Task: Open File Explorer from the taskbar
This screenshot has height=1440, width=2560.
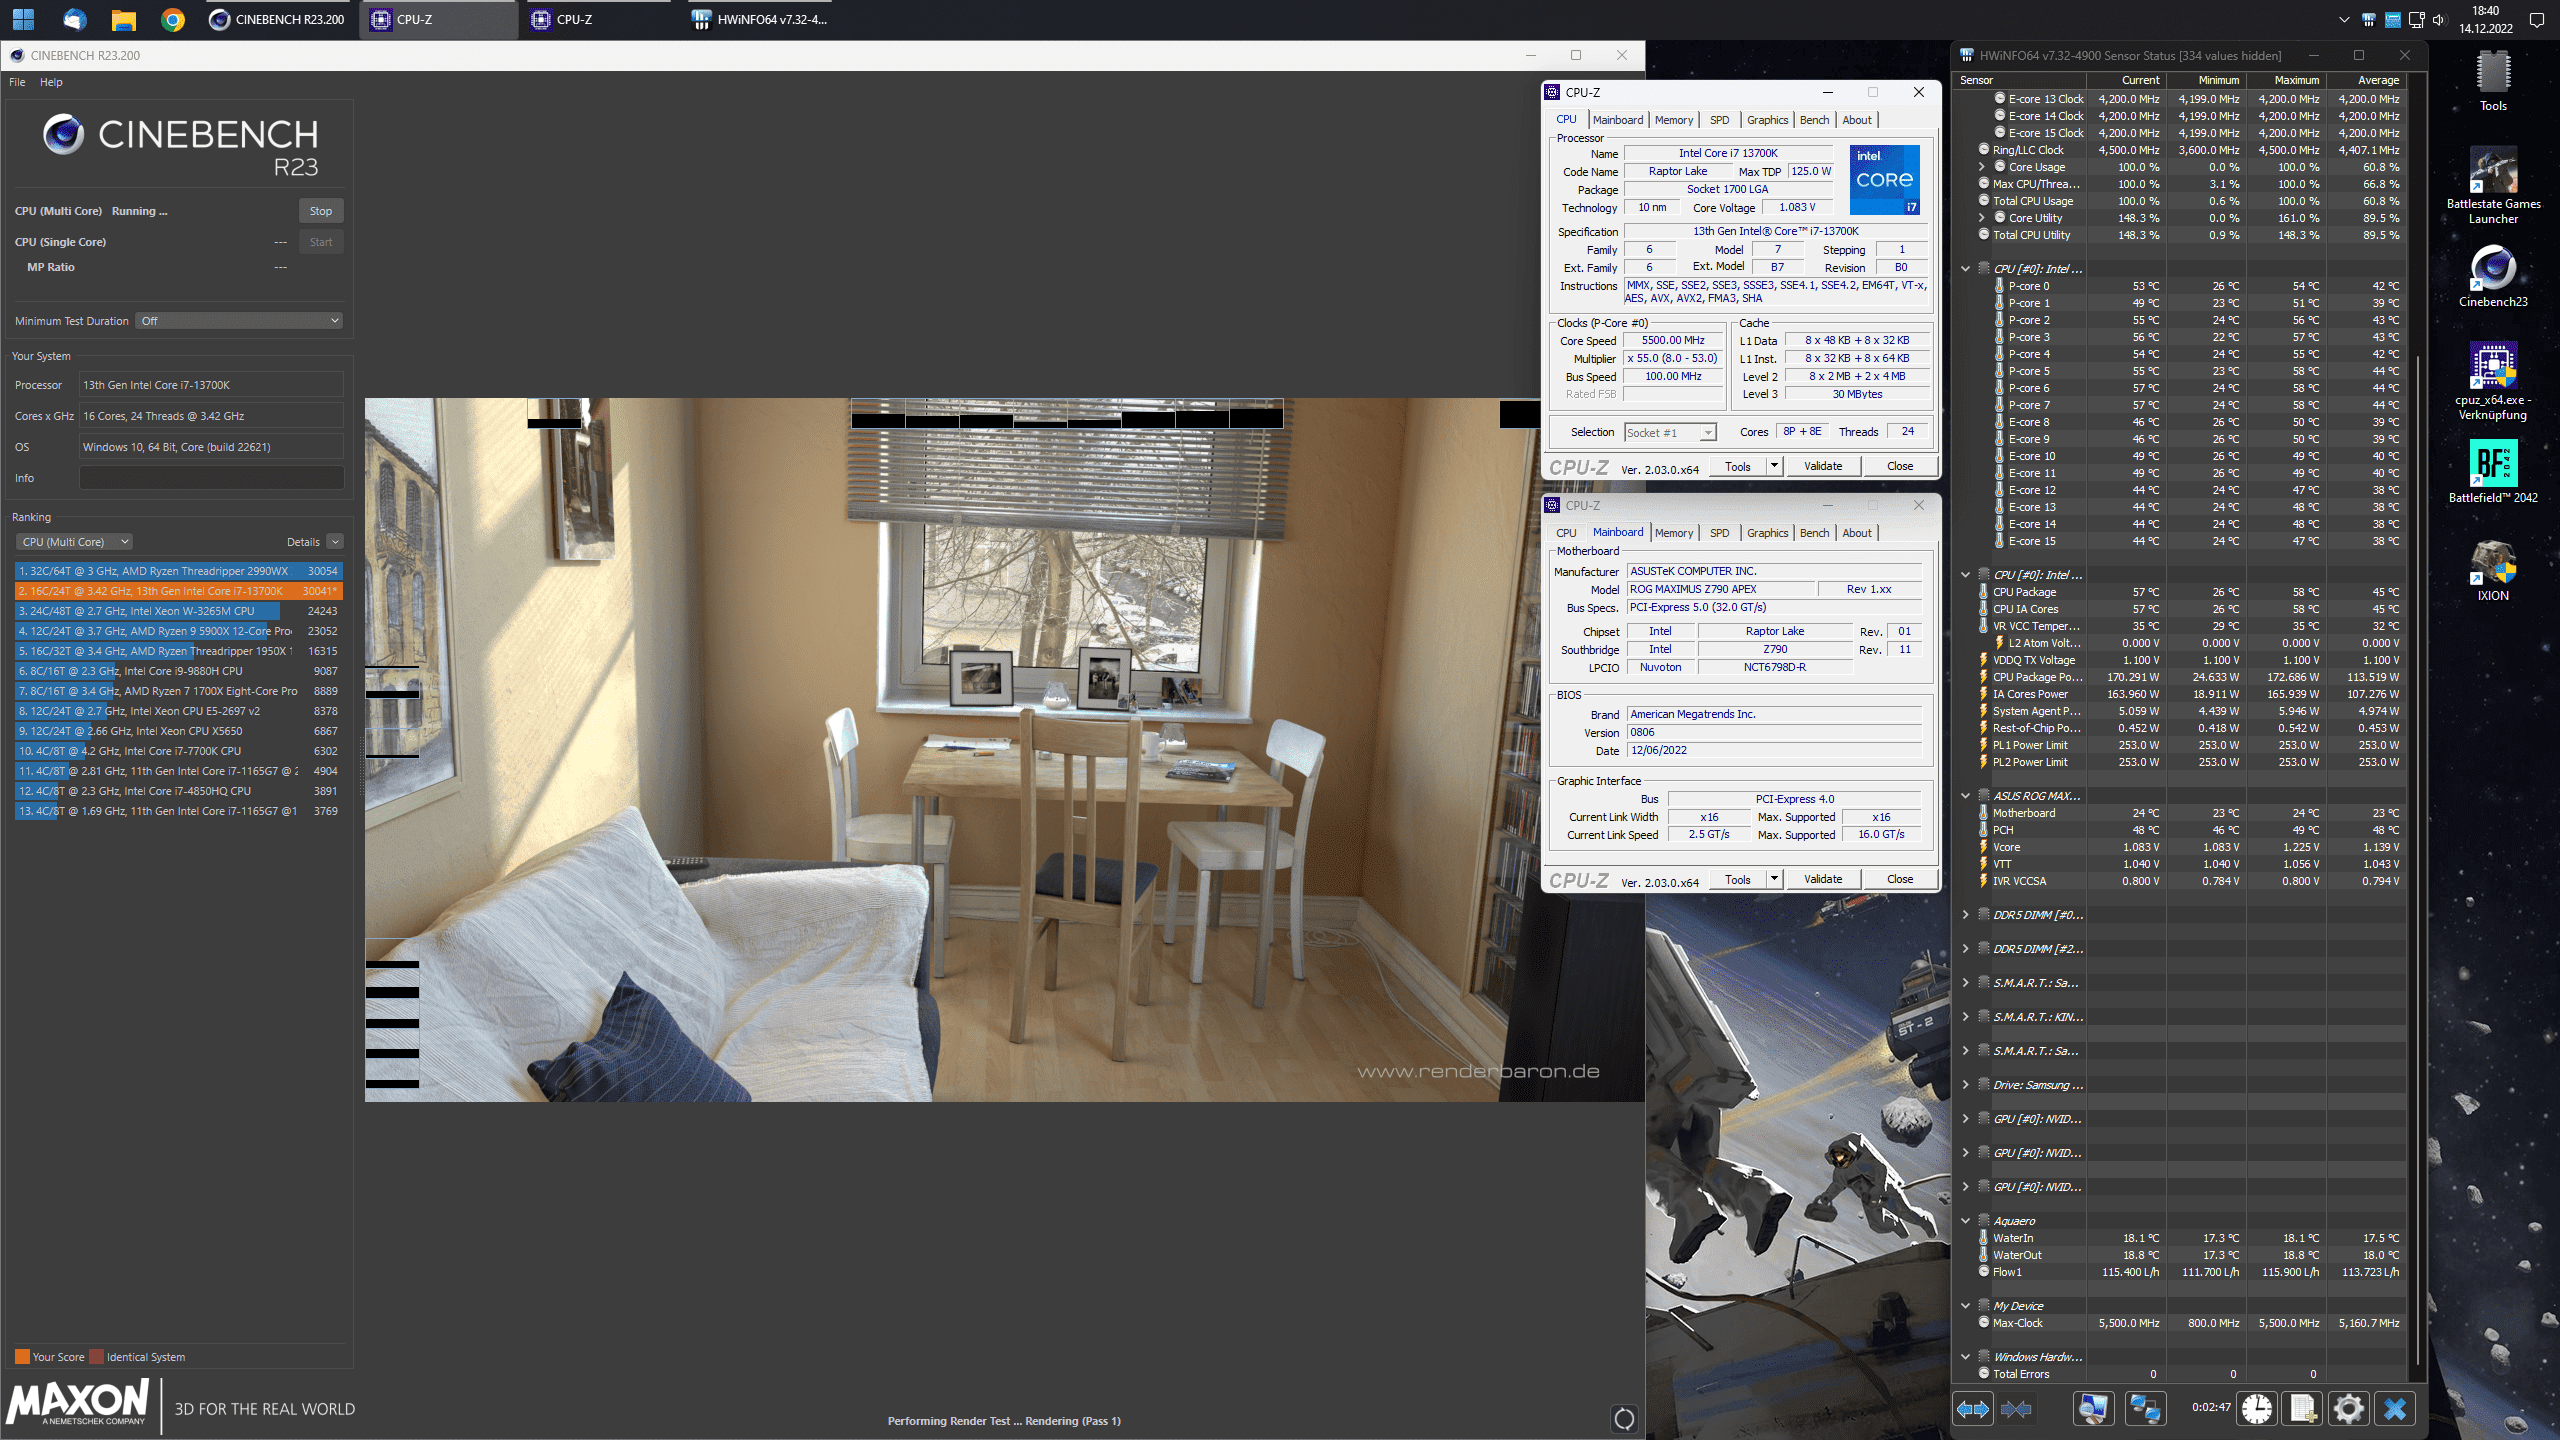Action: click(123, 19)
